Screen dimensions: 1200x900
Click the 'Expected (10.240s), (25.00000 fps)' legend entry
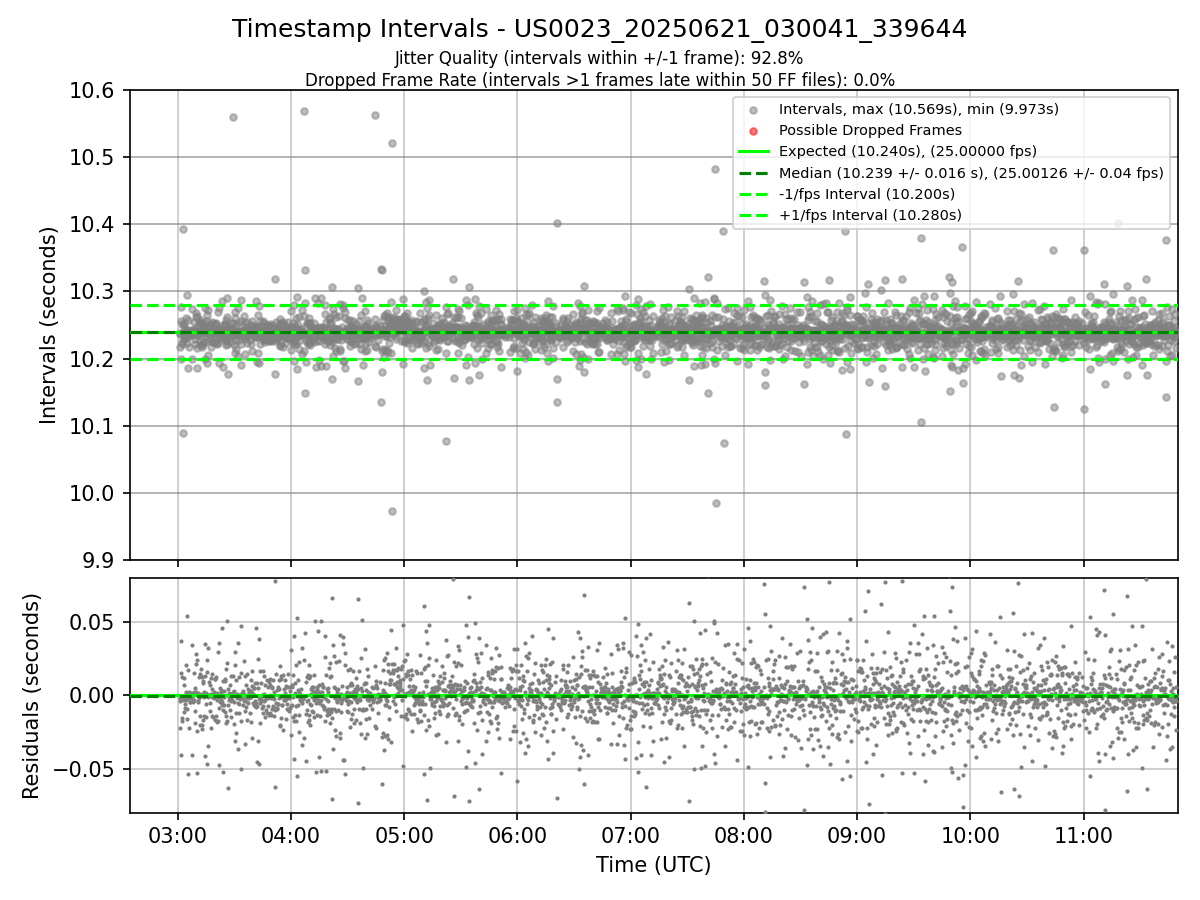coord(907,151)
